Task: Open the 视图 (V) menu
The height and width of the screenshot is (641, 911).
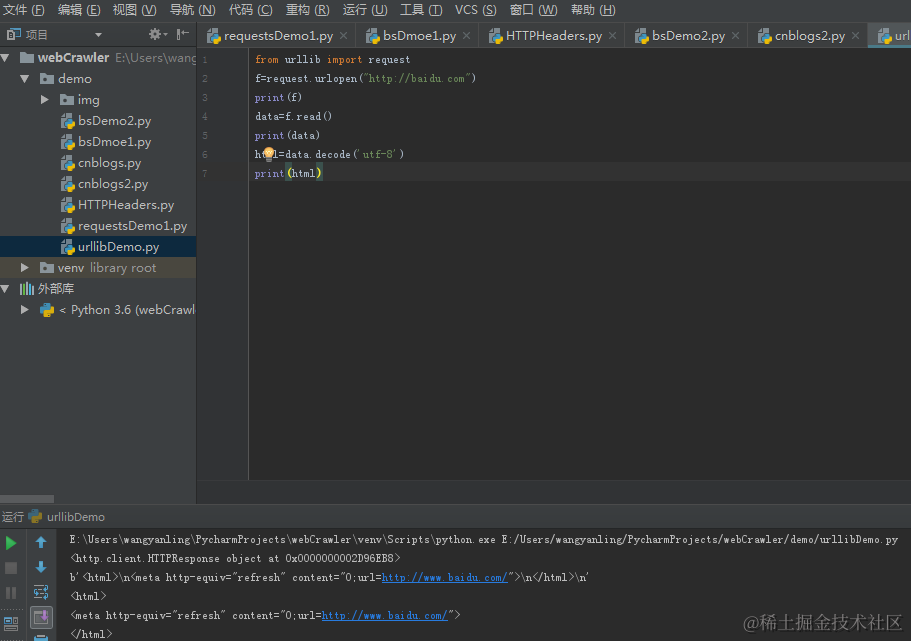Action: coord(135,10)
